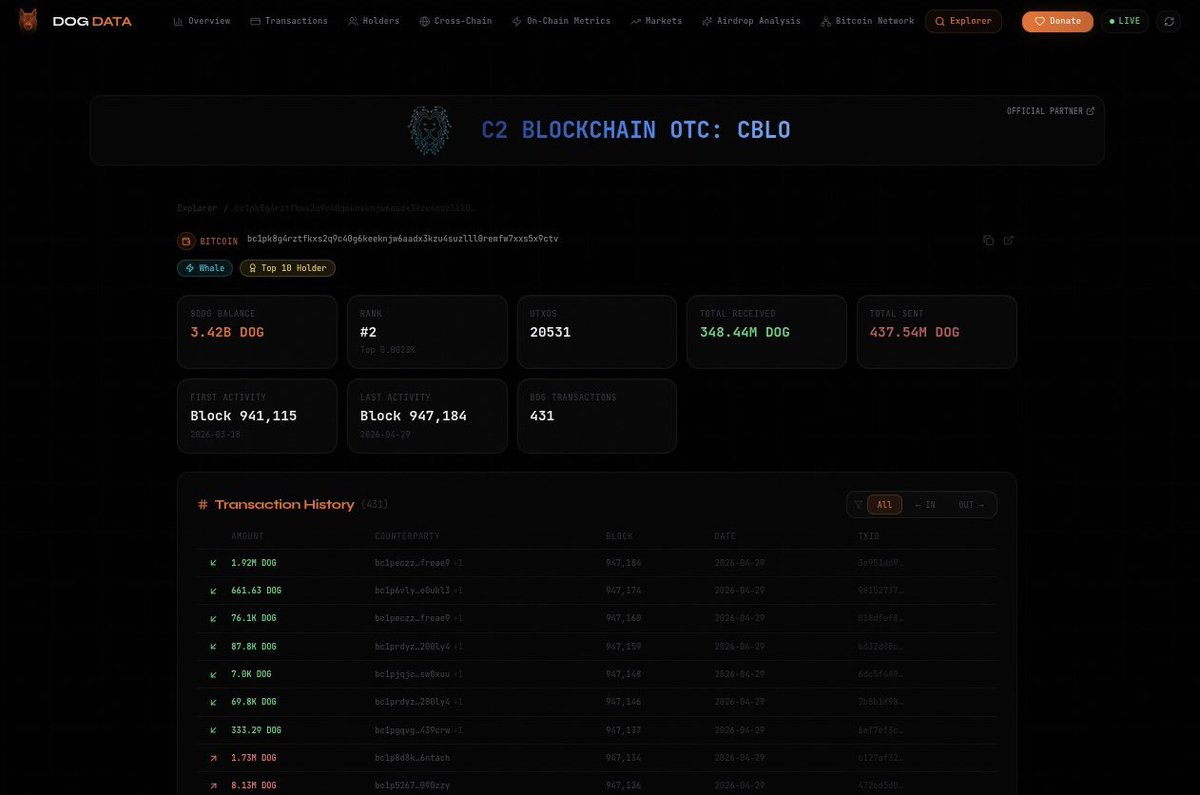Click the Donate button
This screenshot has height=795, width=1200.
pos(1057,21)
